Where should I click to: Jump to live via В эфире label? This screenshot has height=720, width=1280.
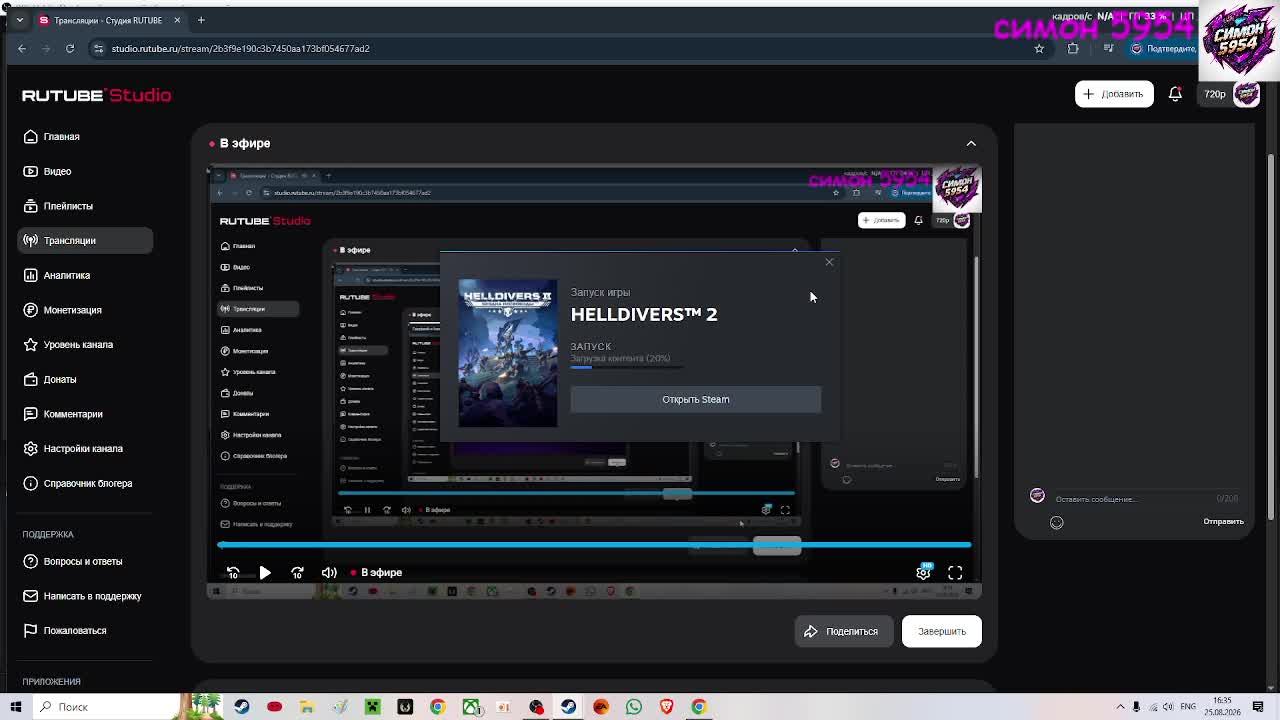(376, 573)
